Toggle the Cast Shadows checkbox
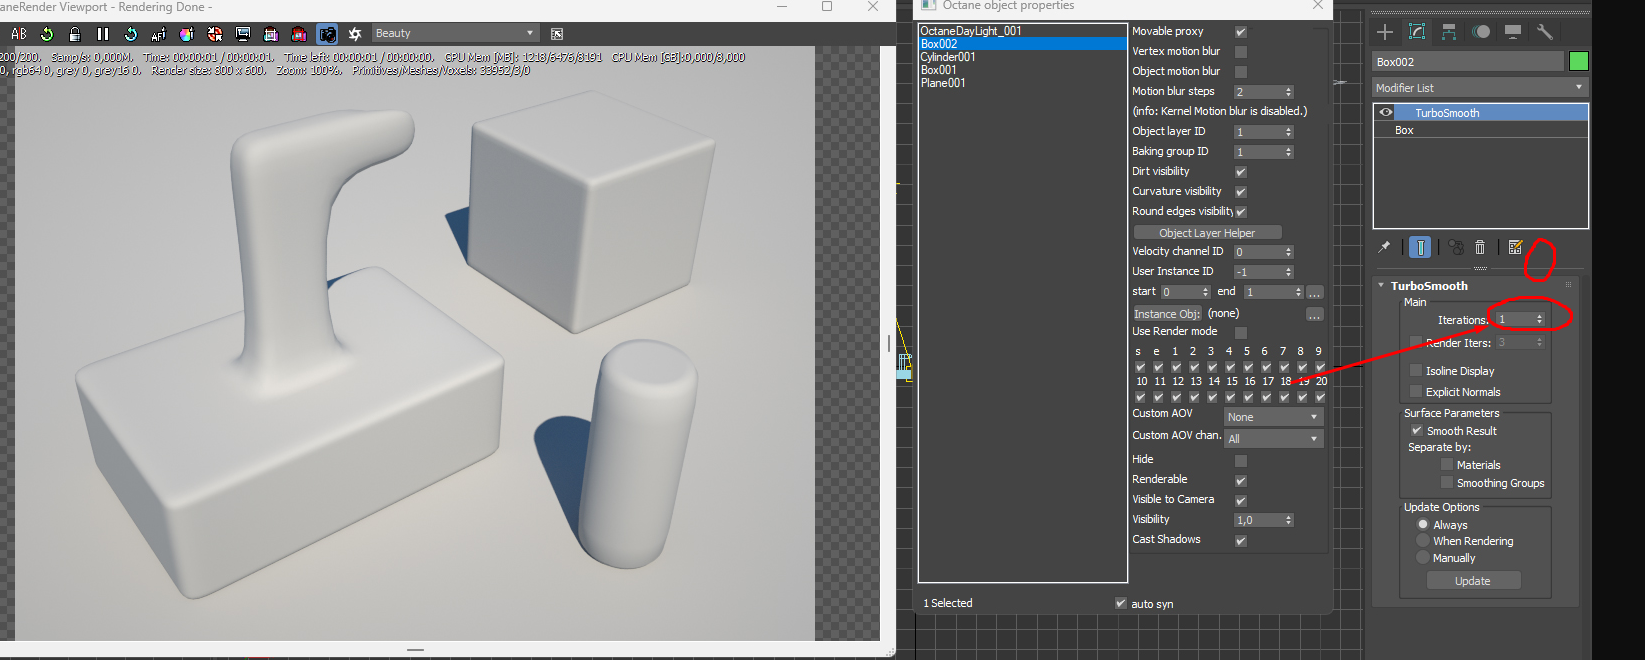Viewport: 1645px width, 660px height. (x=1241, y=540)
